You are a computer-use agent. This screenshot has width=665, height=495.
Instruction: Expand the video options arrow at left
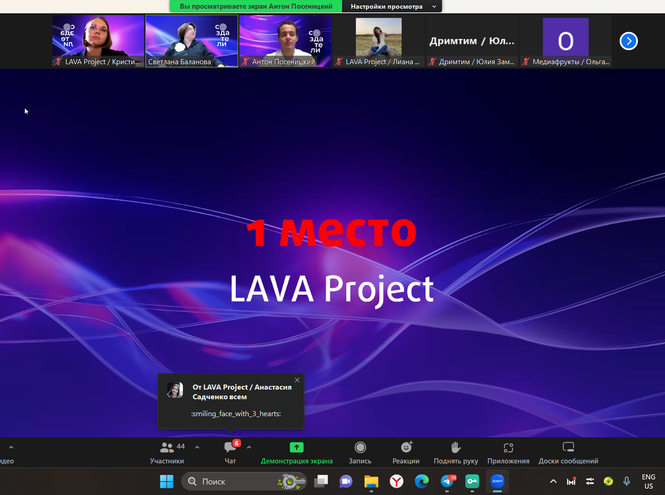[11, 447]
